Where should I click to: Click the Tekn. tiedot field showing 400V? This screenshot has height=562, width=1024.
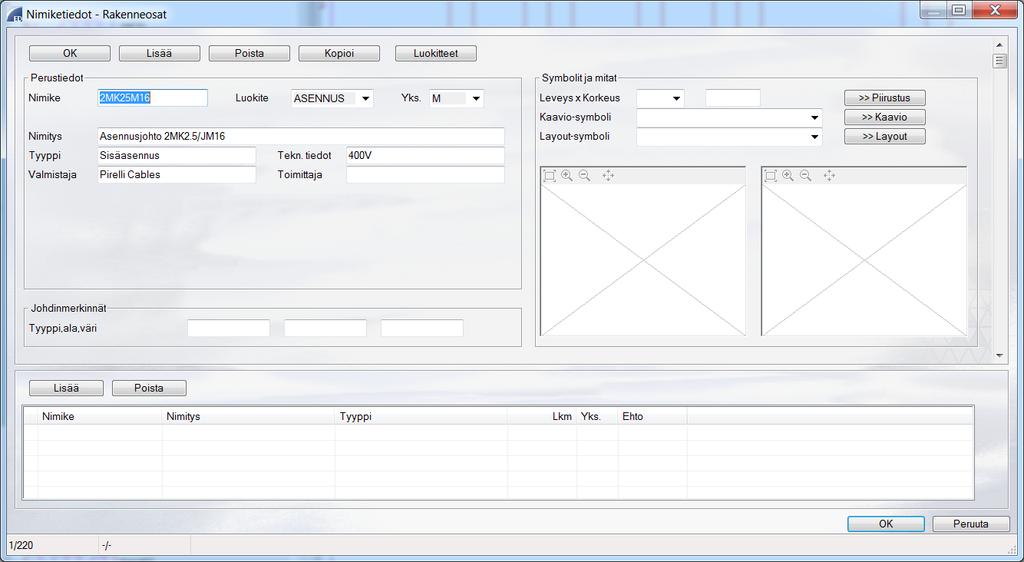(425, 155)
